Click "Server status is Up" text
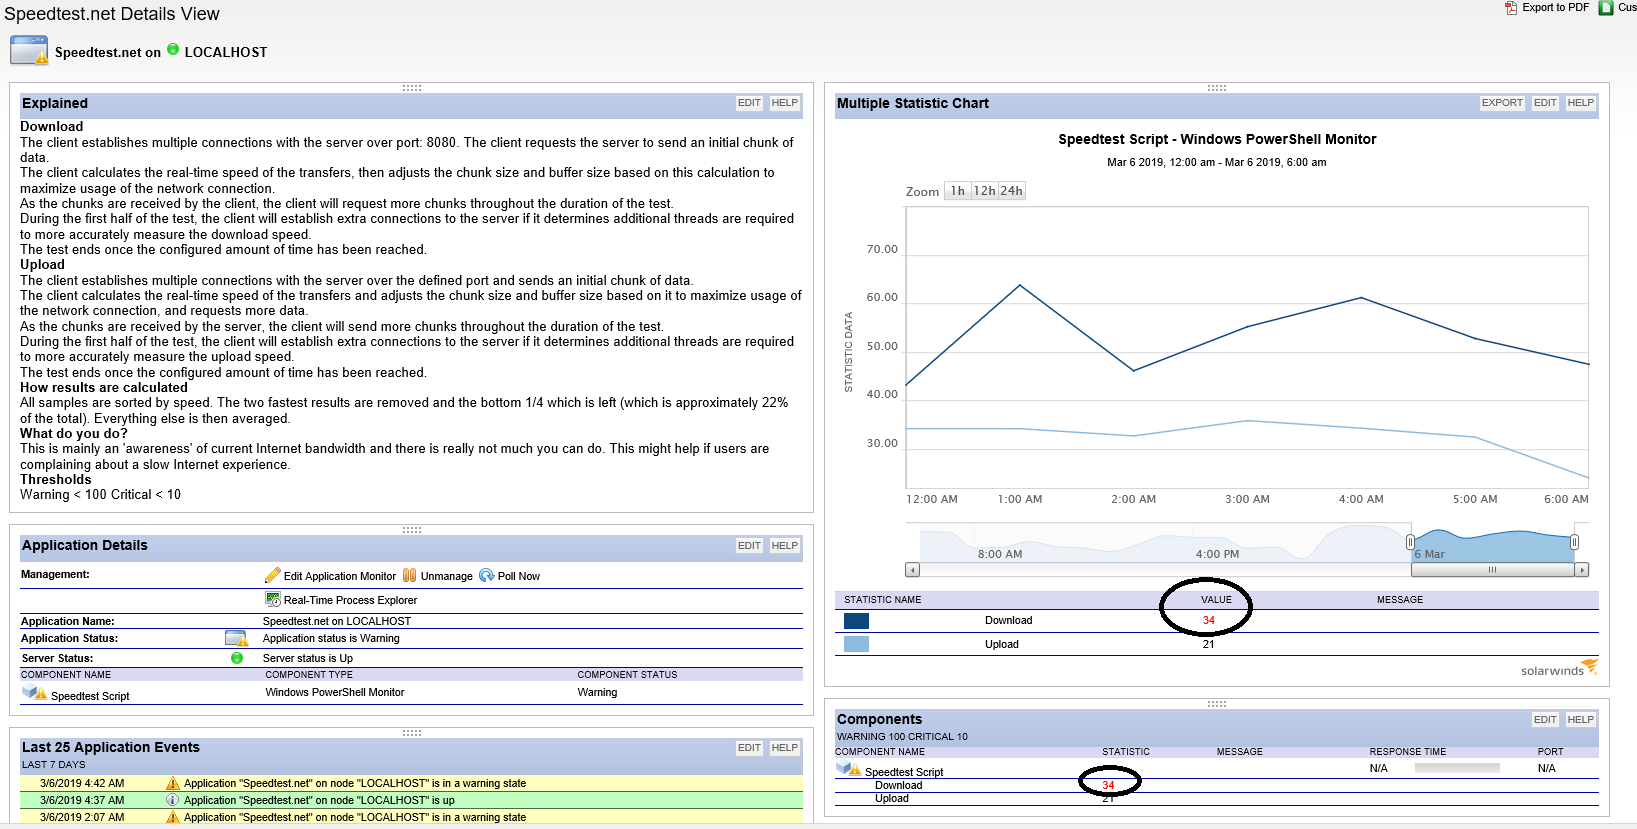Screen dimensions: 1637x829 (308, 658)
